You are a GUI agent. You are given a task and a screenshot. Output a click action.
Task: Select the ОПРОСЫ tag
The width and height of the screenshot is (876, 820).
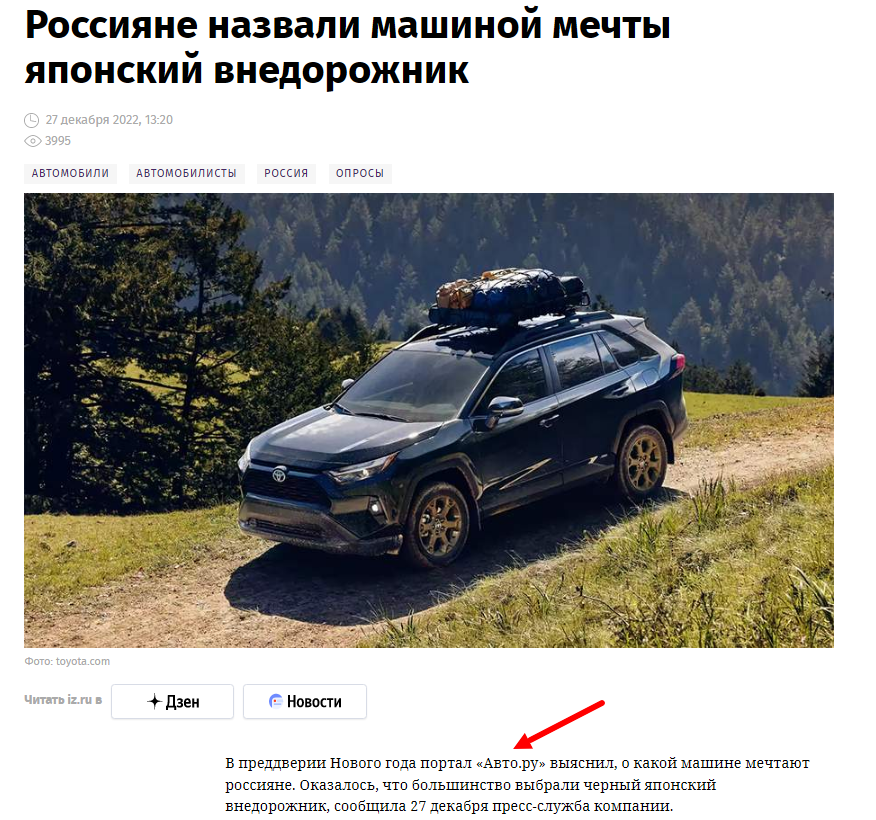360,173
